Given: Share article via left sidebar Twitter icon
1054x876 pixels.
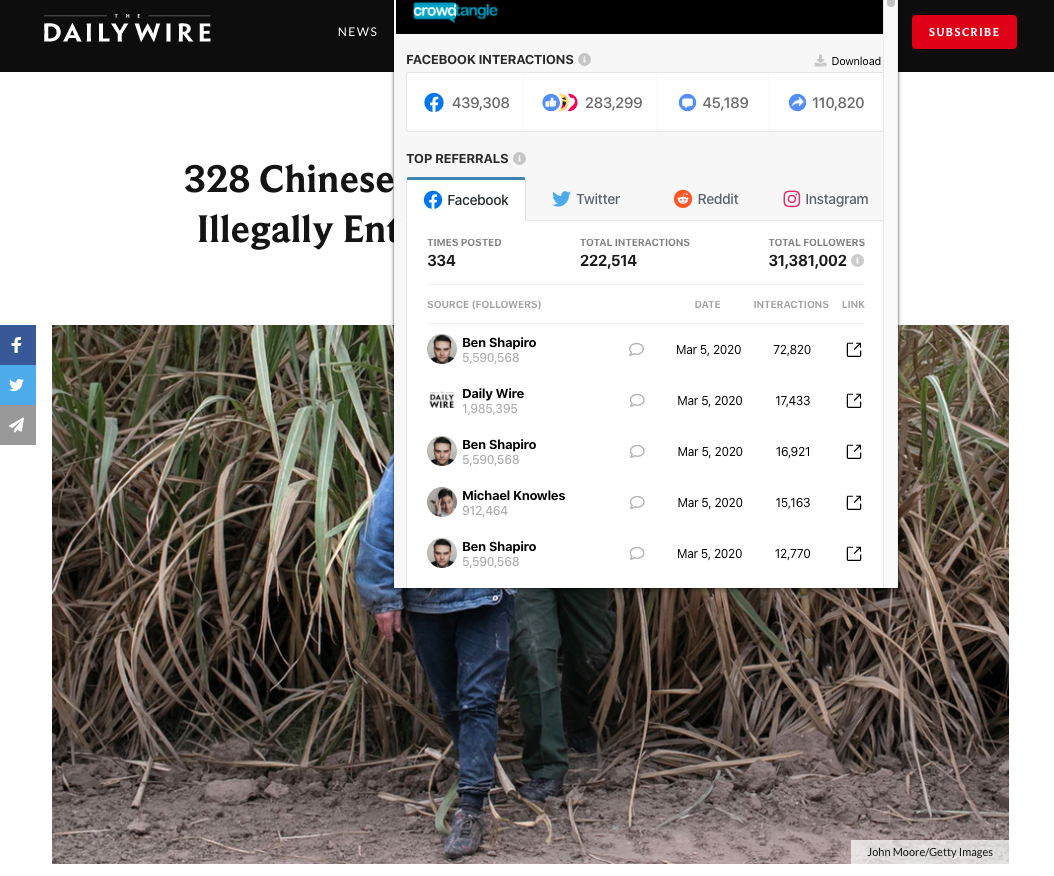Looking at the screenshot, I should (17, 385).
